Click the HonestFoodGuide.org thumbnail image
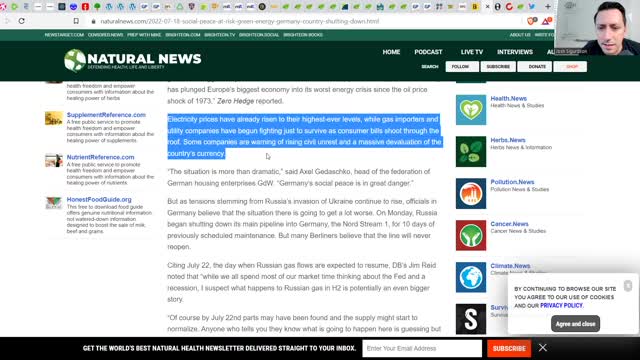This screenshot has width=640, height=360. [x=54, y=203]
